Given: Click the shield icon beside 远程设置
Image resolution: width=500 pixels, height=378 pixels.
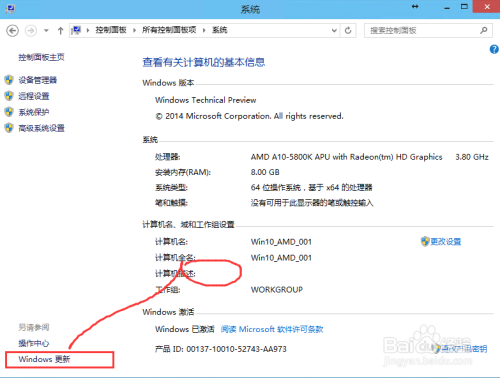Looking at the screenshot, I should point(9,96).
